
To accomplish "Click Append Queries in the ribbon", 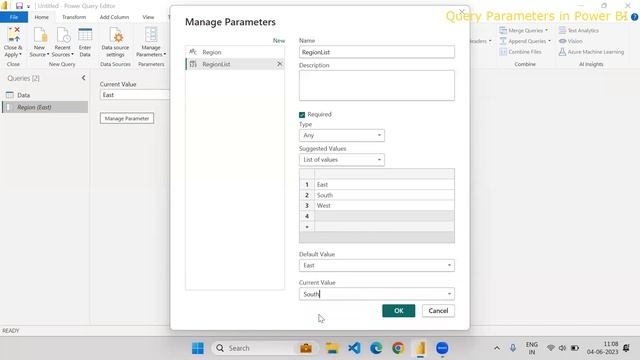I will point(525,41).
